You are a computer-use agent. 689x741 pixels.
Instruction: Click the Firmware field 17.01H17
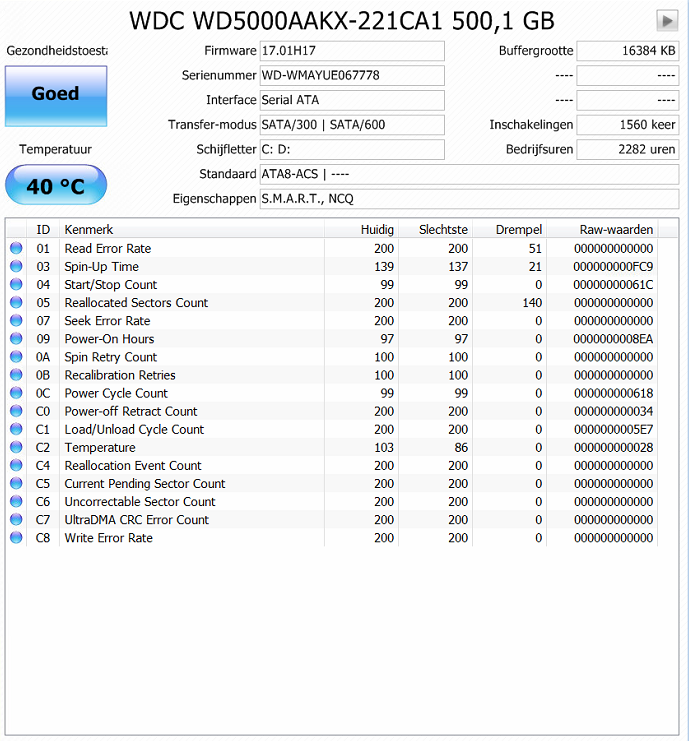(x=352, y=51)
